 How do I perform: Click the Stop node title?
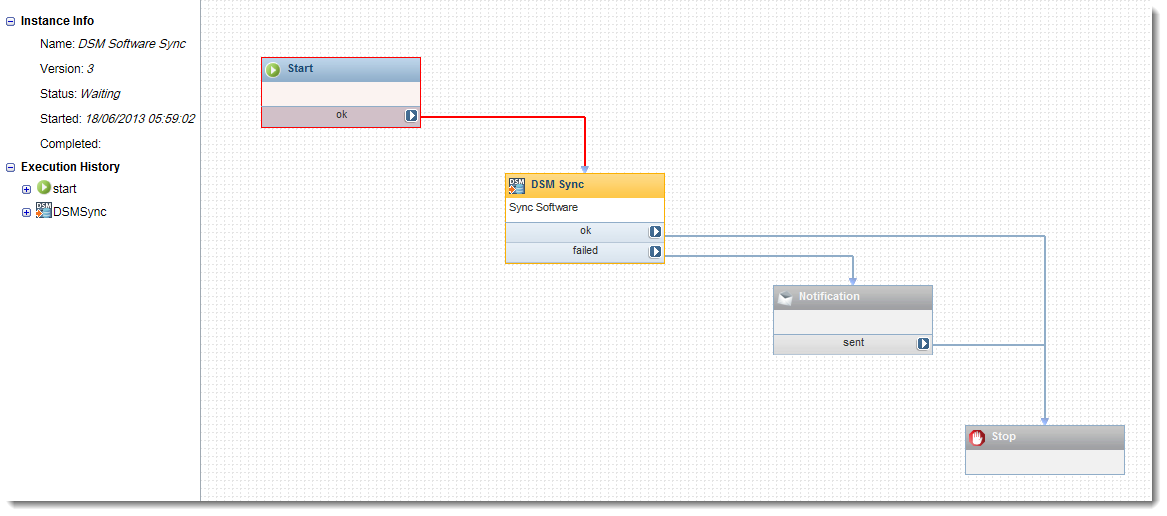coord(1003,436)
